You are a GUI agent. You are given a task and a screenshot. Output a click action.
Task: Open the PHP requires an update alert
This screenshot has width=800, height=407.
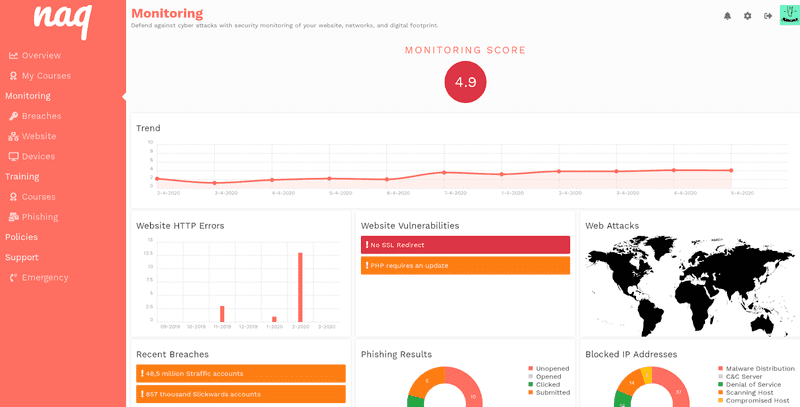coord(465,265)
